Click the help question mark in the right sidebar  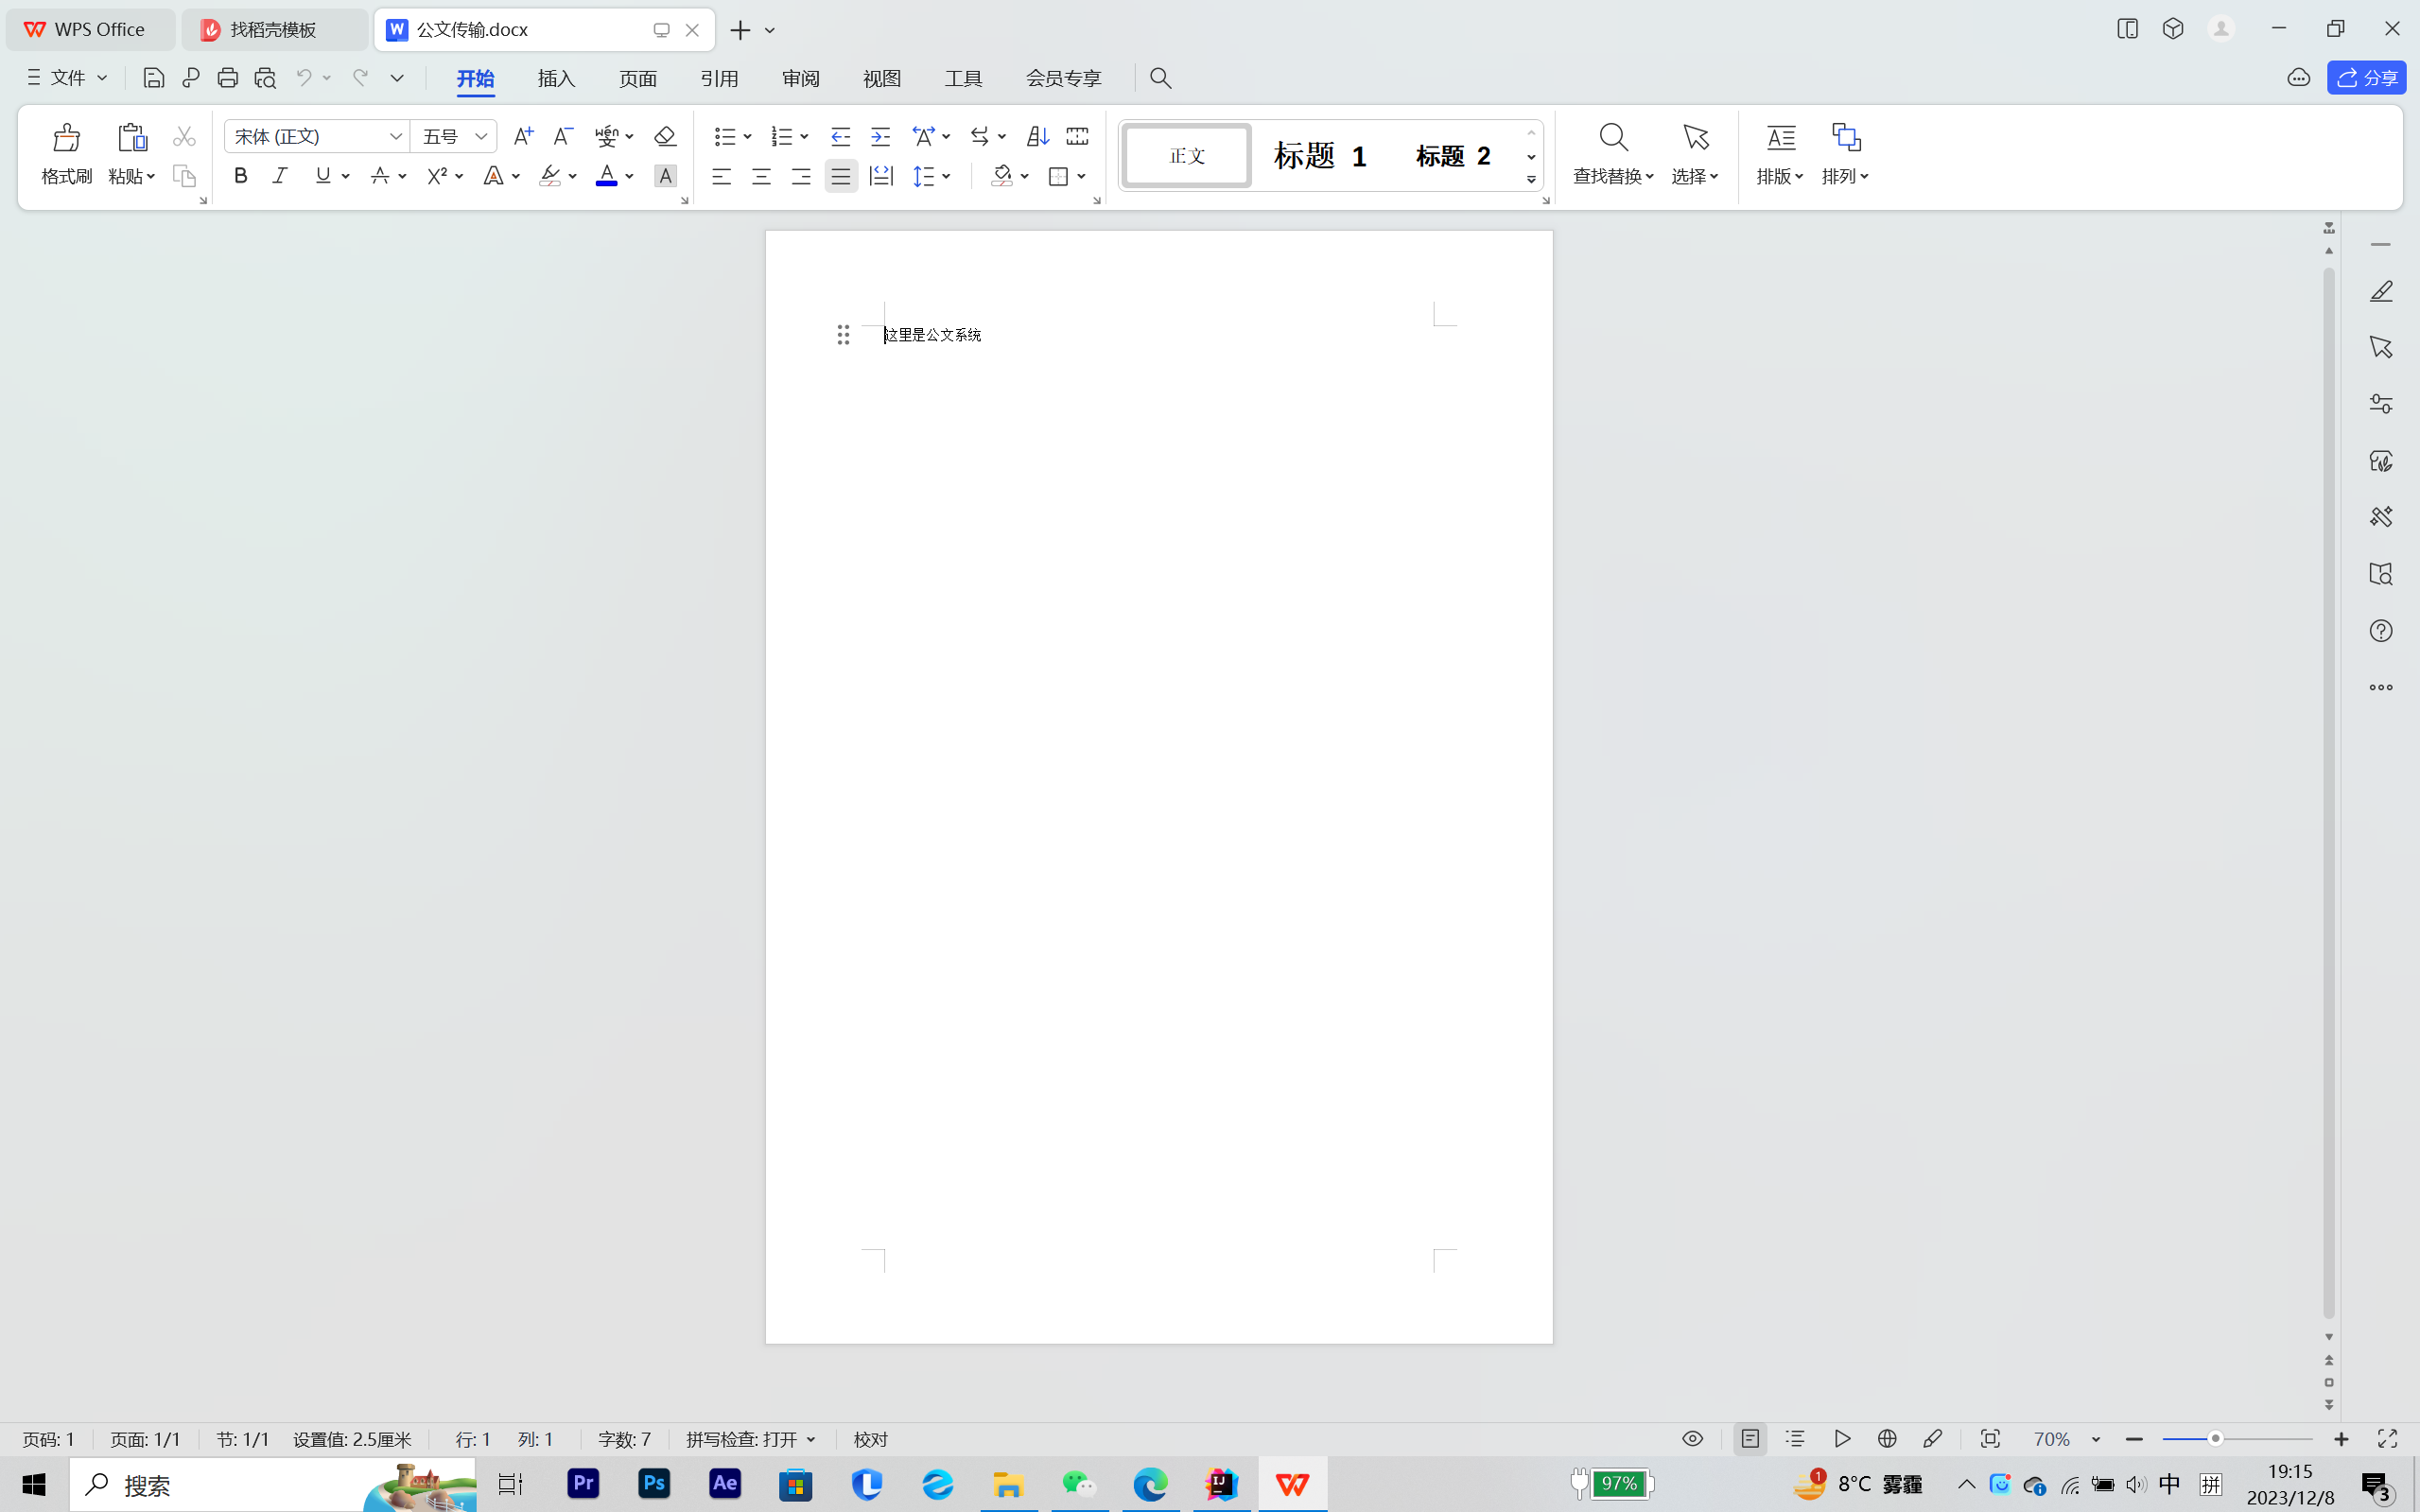click(2380, 631)
